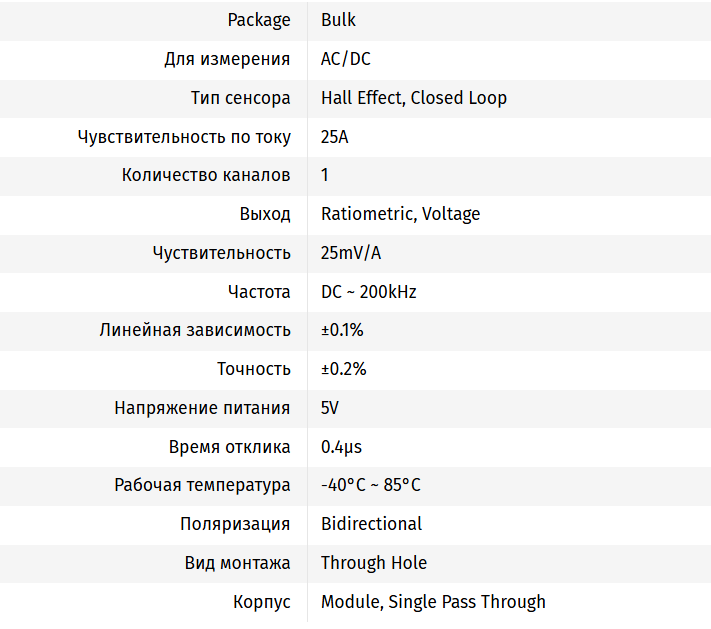Click the 'Корпус' row label
The width and height of the screenshot is (711, 629).
tap(261, 602)
